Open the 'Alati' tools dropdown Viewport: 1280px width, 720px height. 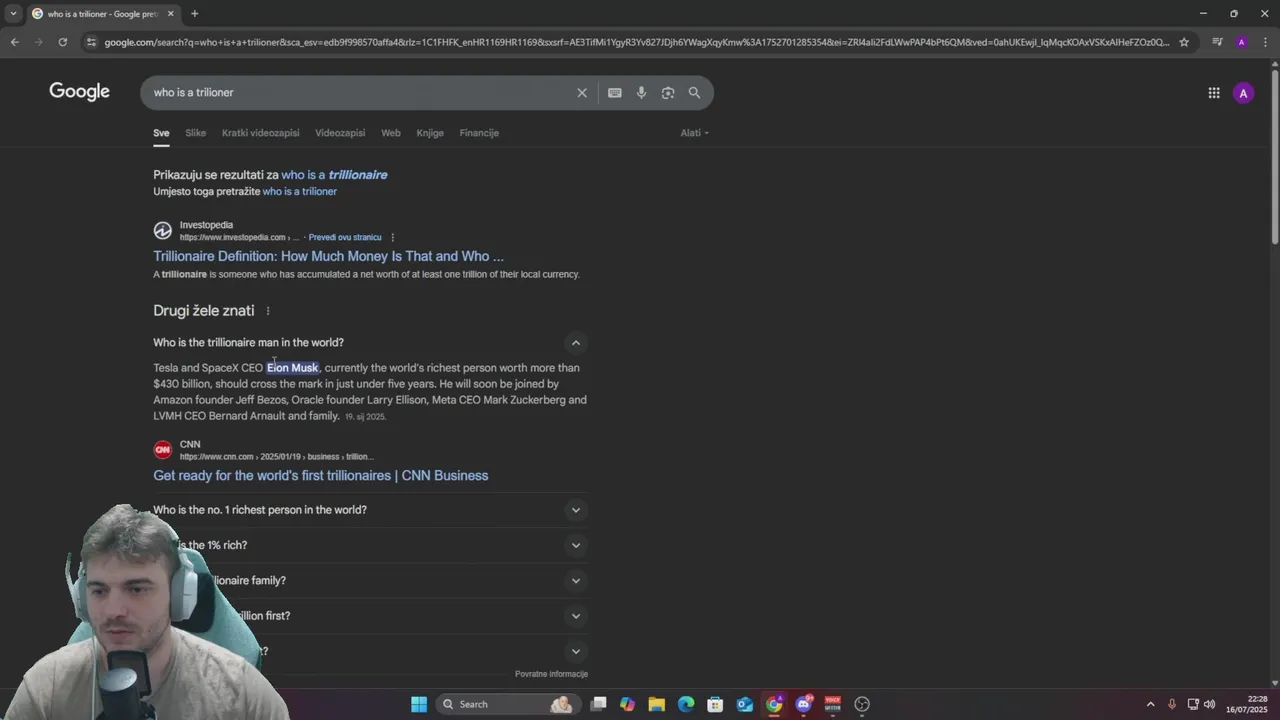694,133
